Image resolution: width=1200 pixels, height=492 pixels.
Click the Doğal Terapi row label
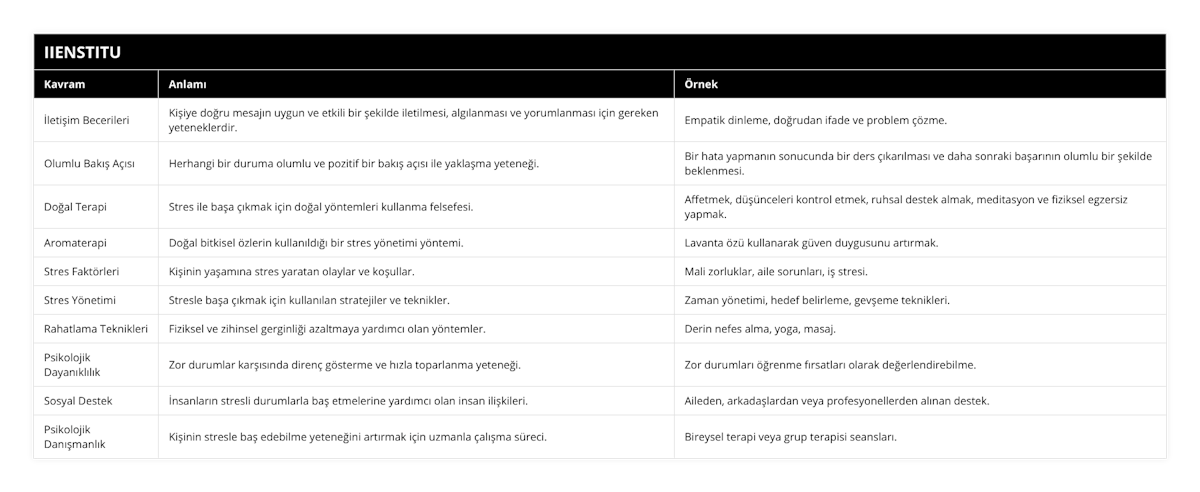76,207
